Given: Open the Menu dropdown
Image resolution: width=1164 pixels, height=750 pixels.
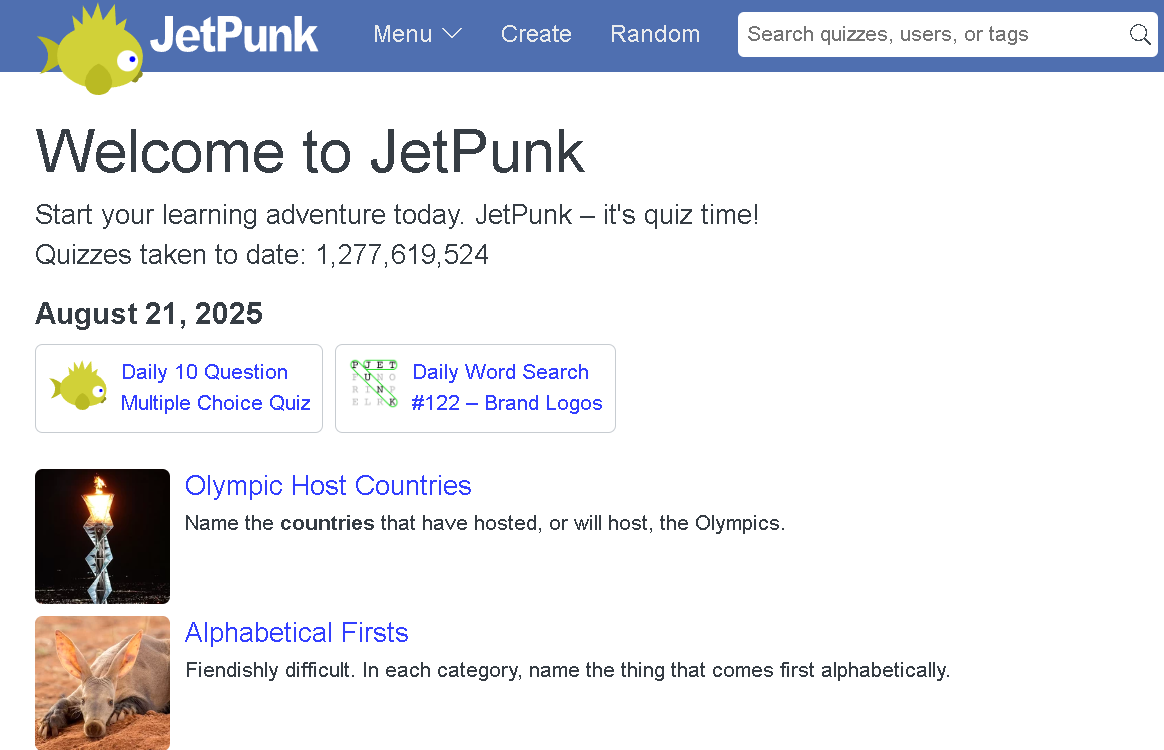Looking at the screenshot, I should tap(403, 34).
